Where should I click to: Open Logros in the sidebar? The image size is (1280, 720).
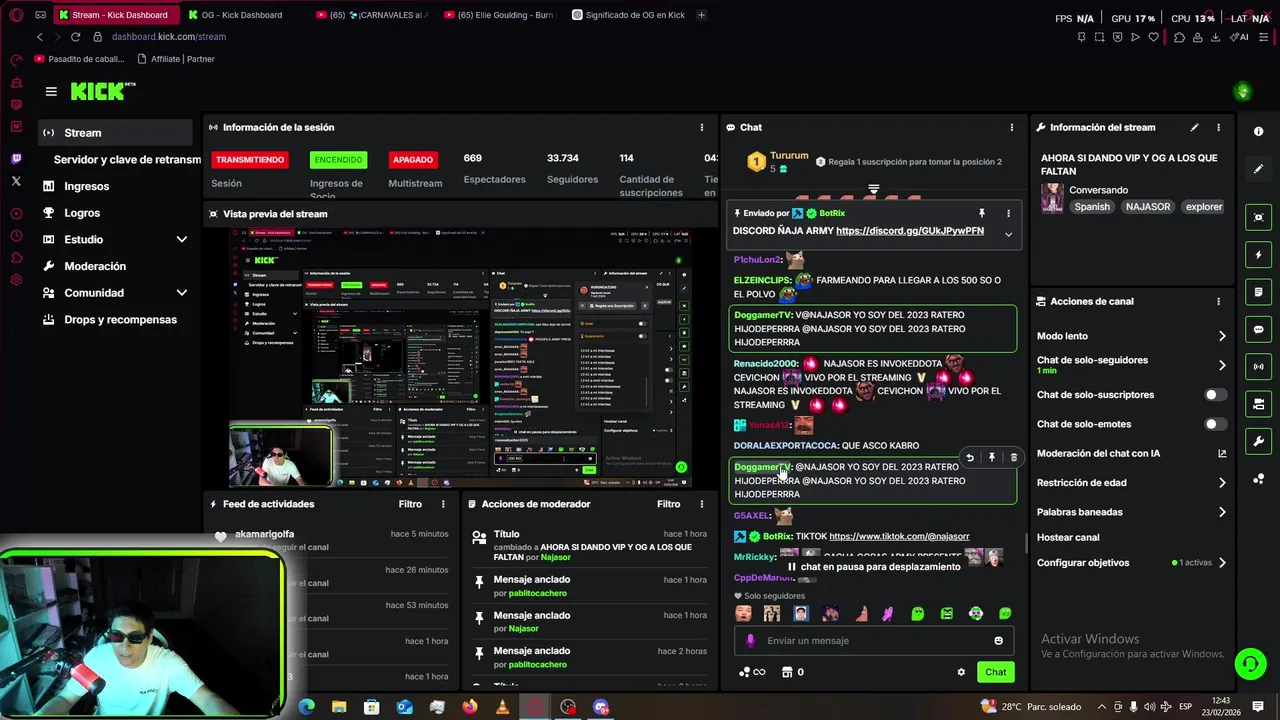[x=82, y=213]
